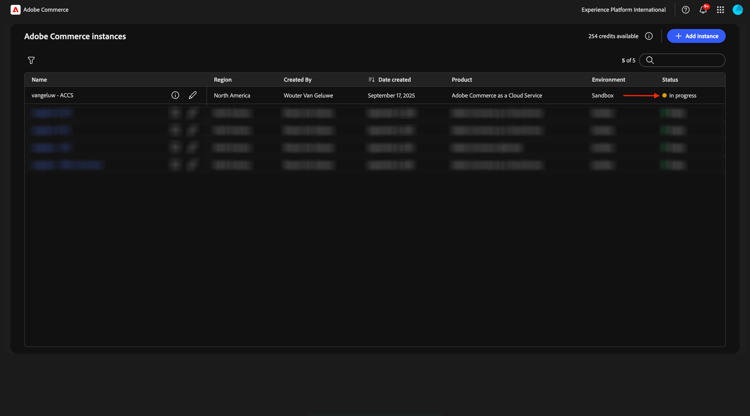Show info for vangeluw - ACCS instance

coord(175,95)
